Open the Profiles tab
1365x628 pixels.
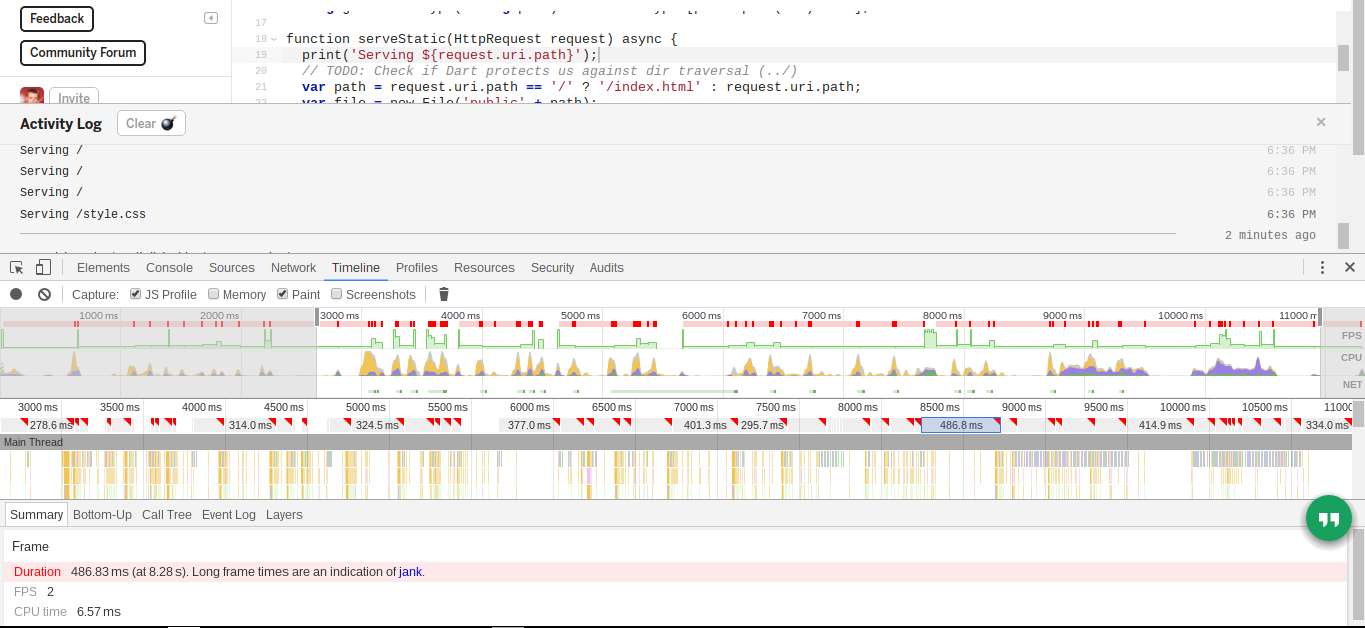click(x=417, y=267)
